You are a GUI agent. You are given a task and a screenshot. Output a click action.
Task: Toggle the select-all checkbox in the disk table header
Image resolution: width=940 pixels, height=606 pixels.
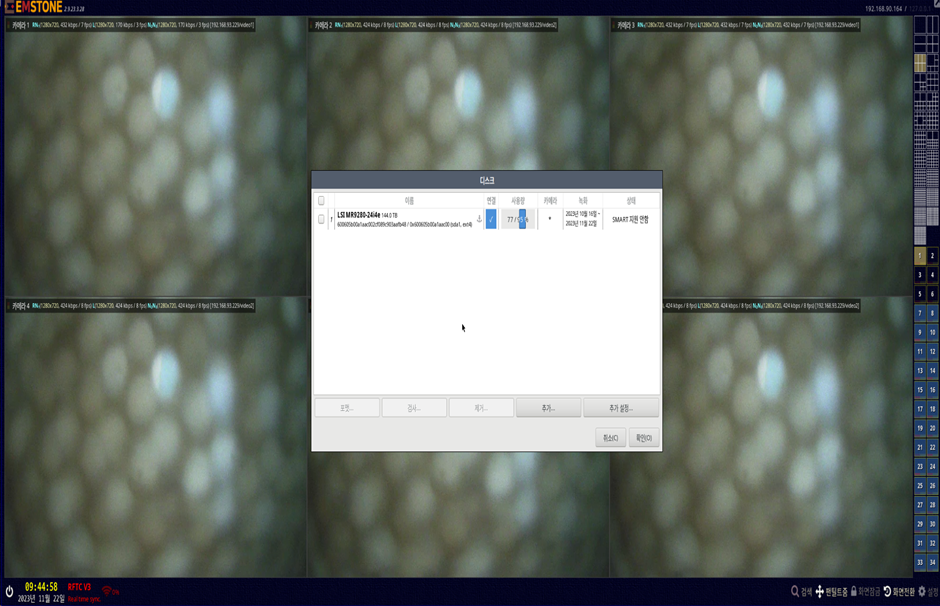click(x=321, y=201)
